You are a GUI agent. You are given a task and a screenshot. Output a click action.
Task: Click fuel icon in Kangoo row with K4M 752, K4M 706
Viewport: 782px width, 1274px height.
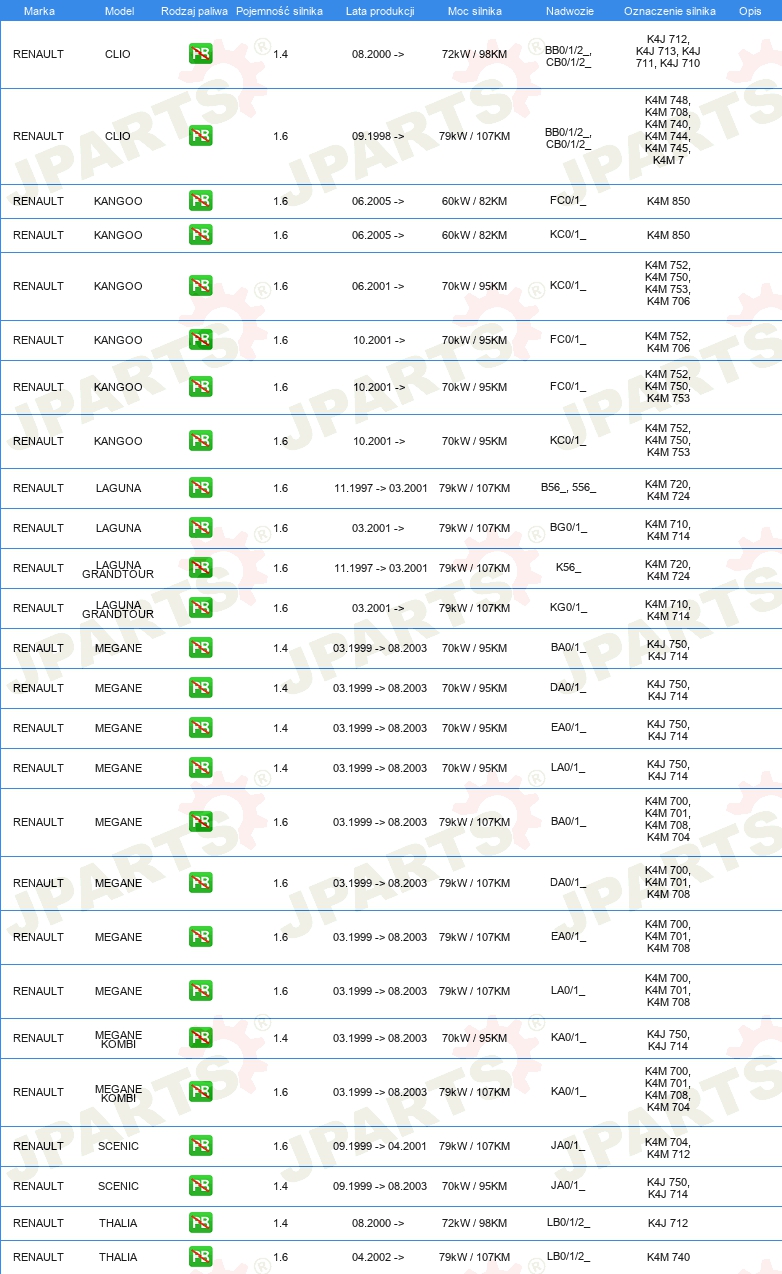tap(200, 340)
